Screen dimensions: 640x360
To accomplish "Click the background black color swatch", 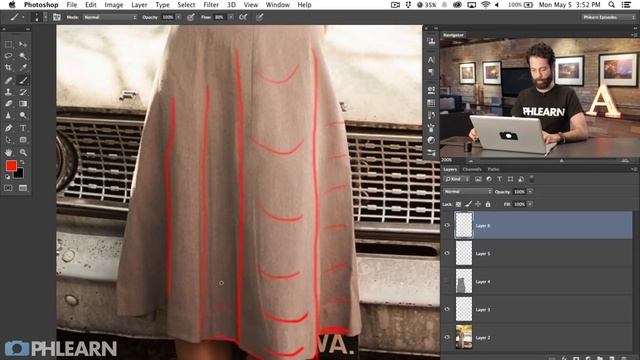I will coord(20,174).
